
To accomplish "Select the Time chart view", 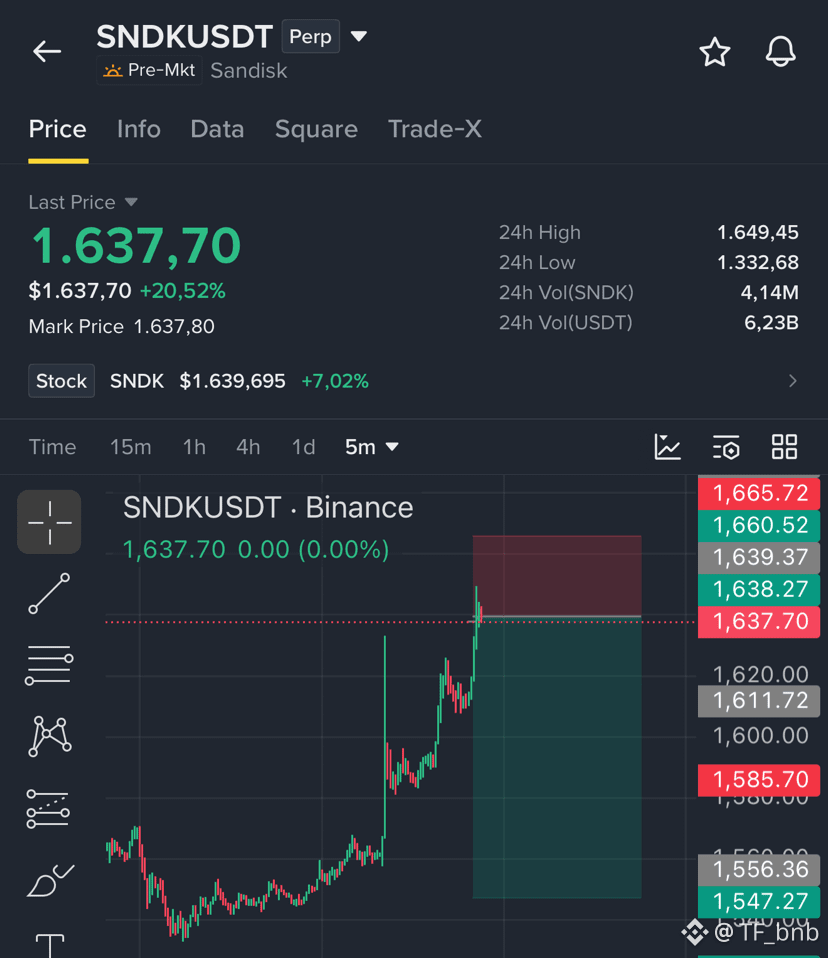I will tap(53, 447).
